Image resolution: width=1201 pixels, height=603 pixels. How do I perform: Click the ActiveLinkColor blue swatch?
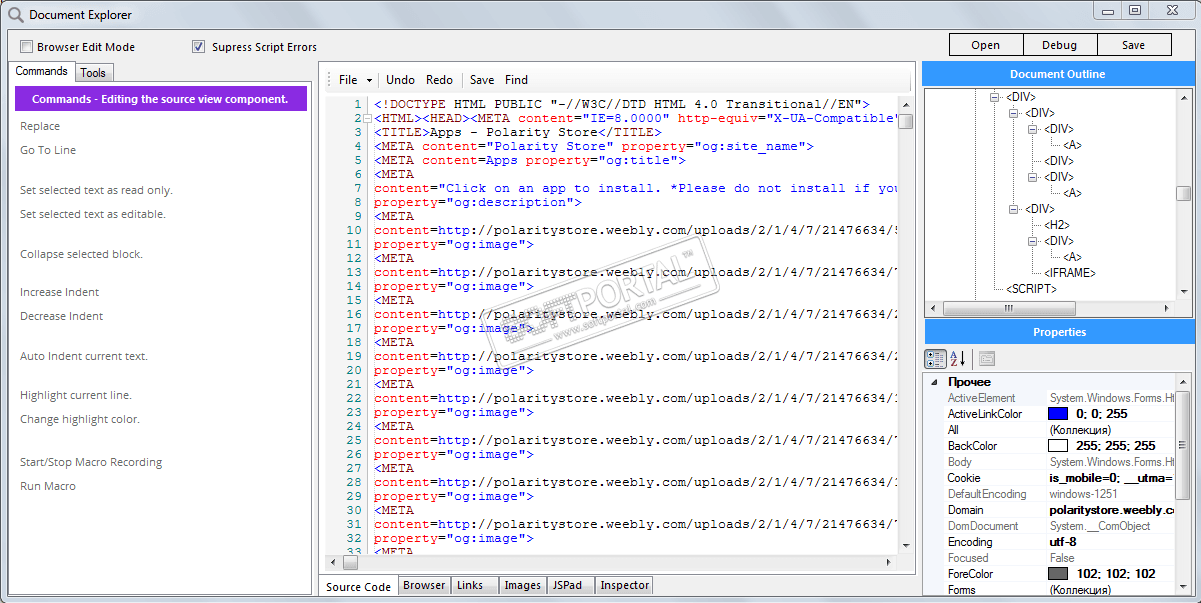coord(1058,414)
